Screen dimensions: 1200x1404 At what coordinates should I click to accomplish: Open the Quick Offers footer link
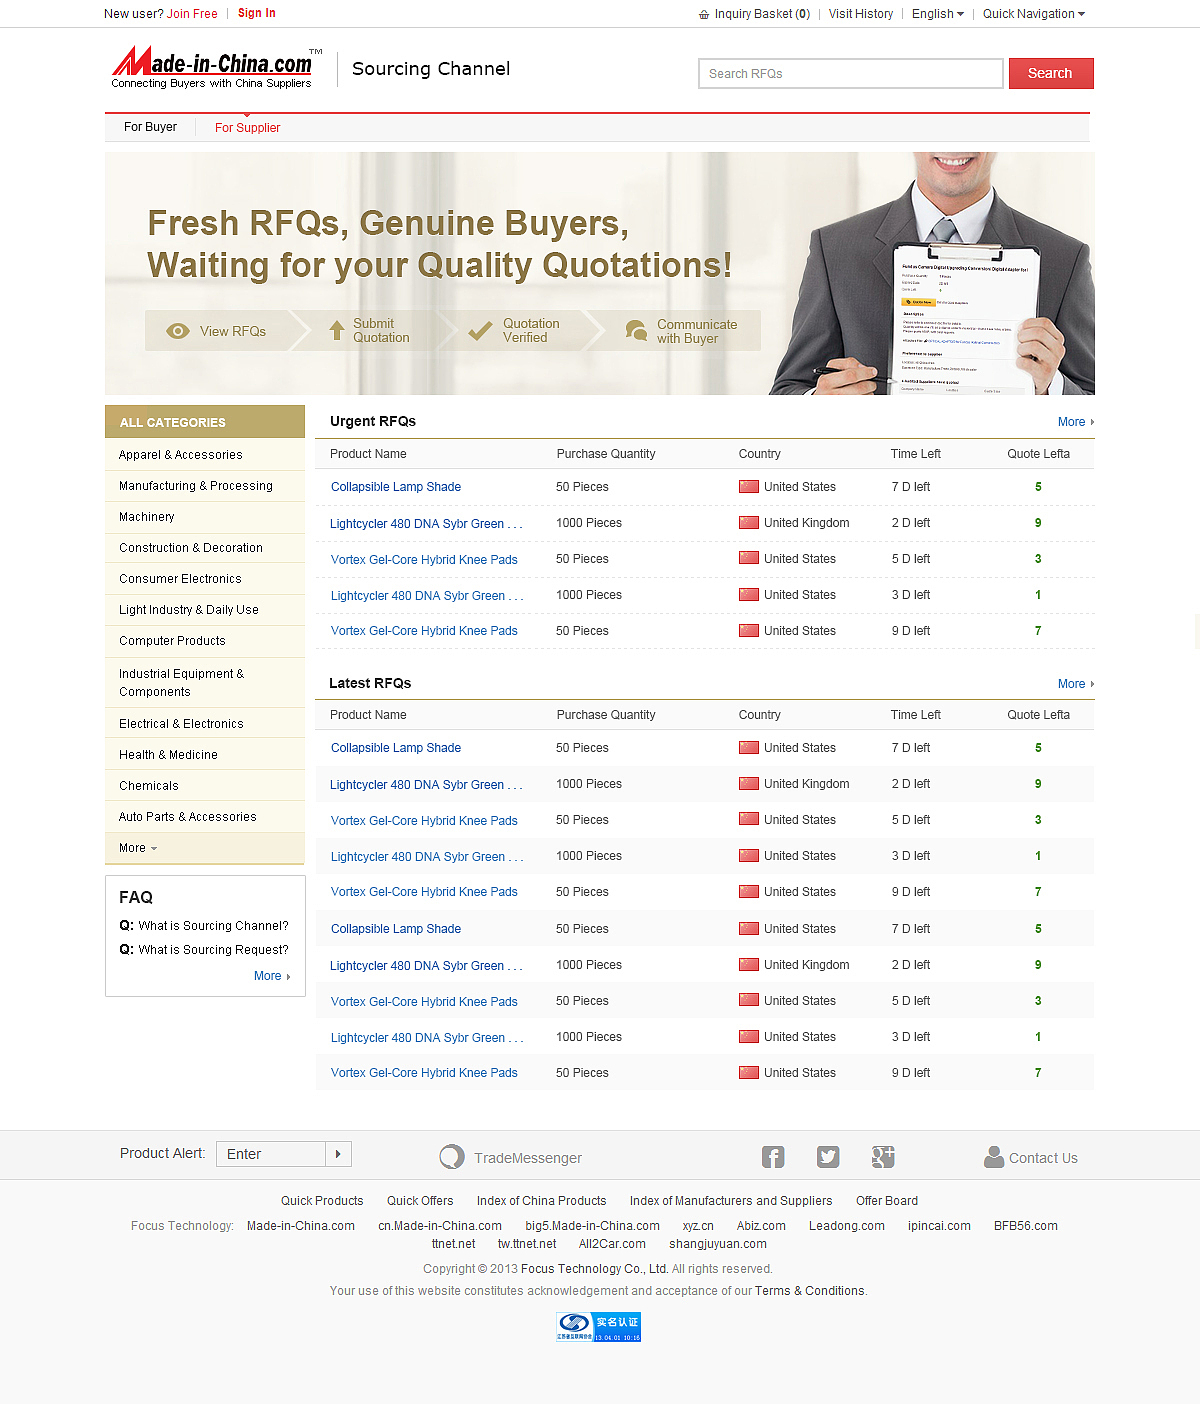click(420, 1201)
